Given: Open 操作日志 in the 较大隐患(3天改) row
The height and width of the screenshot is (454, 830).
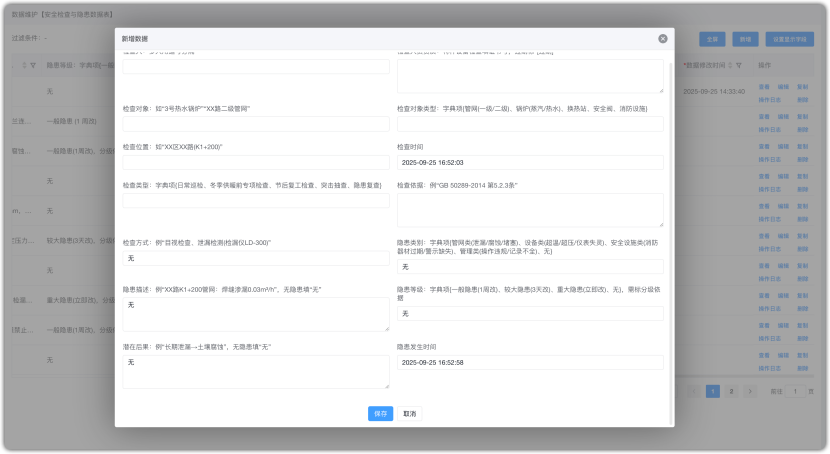Looking at the screenshot, I should (x=769, y=249).
